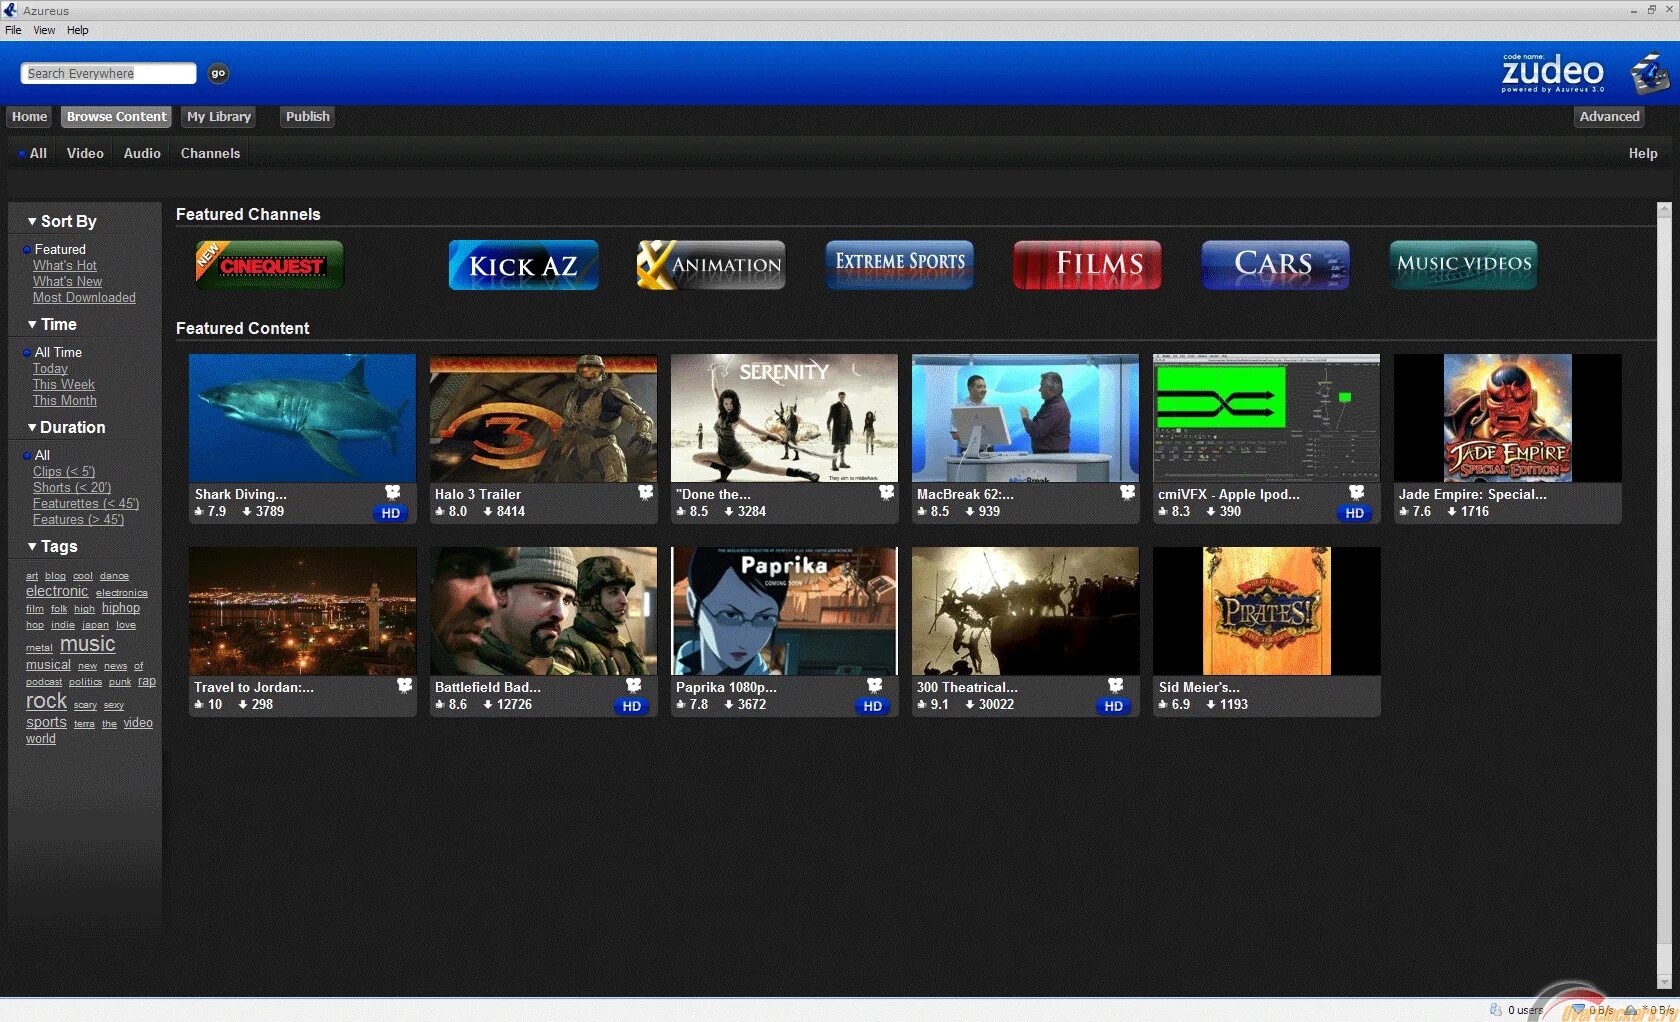Filter content by Video
The image size is (1680, 1022).
(x=85, y=153)
